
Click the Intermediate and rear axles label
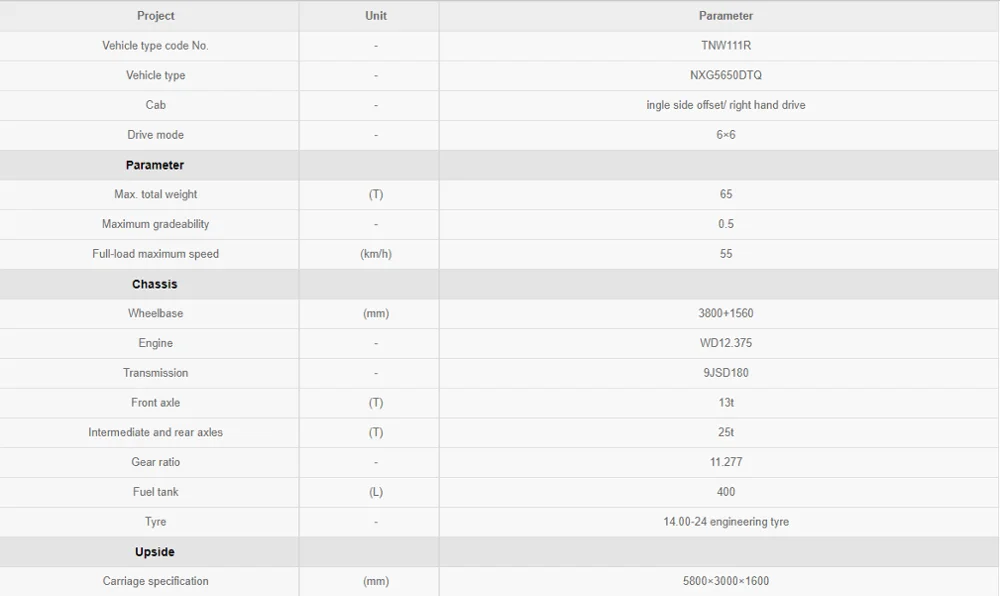click(155, 432)
